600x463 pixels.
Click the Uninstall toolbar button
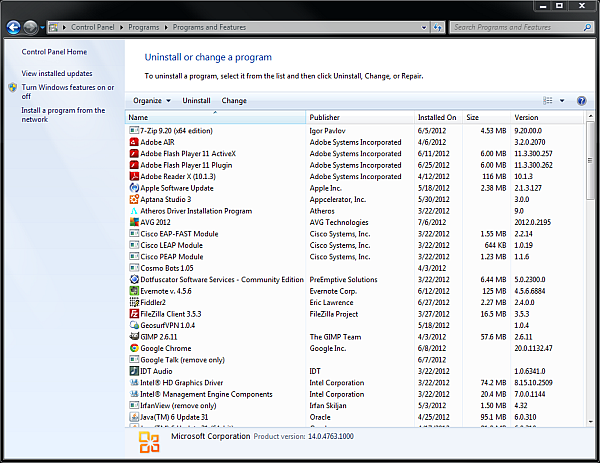(196, 101)
